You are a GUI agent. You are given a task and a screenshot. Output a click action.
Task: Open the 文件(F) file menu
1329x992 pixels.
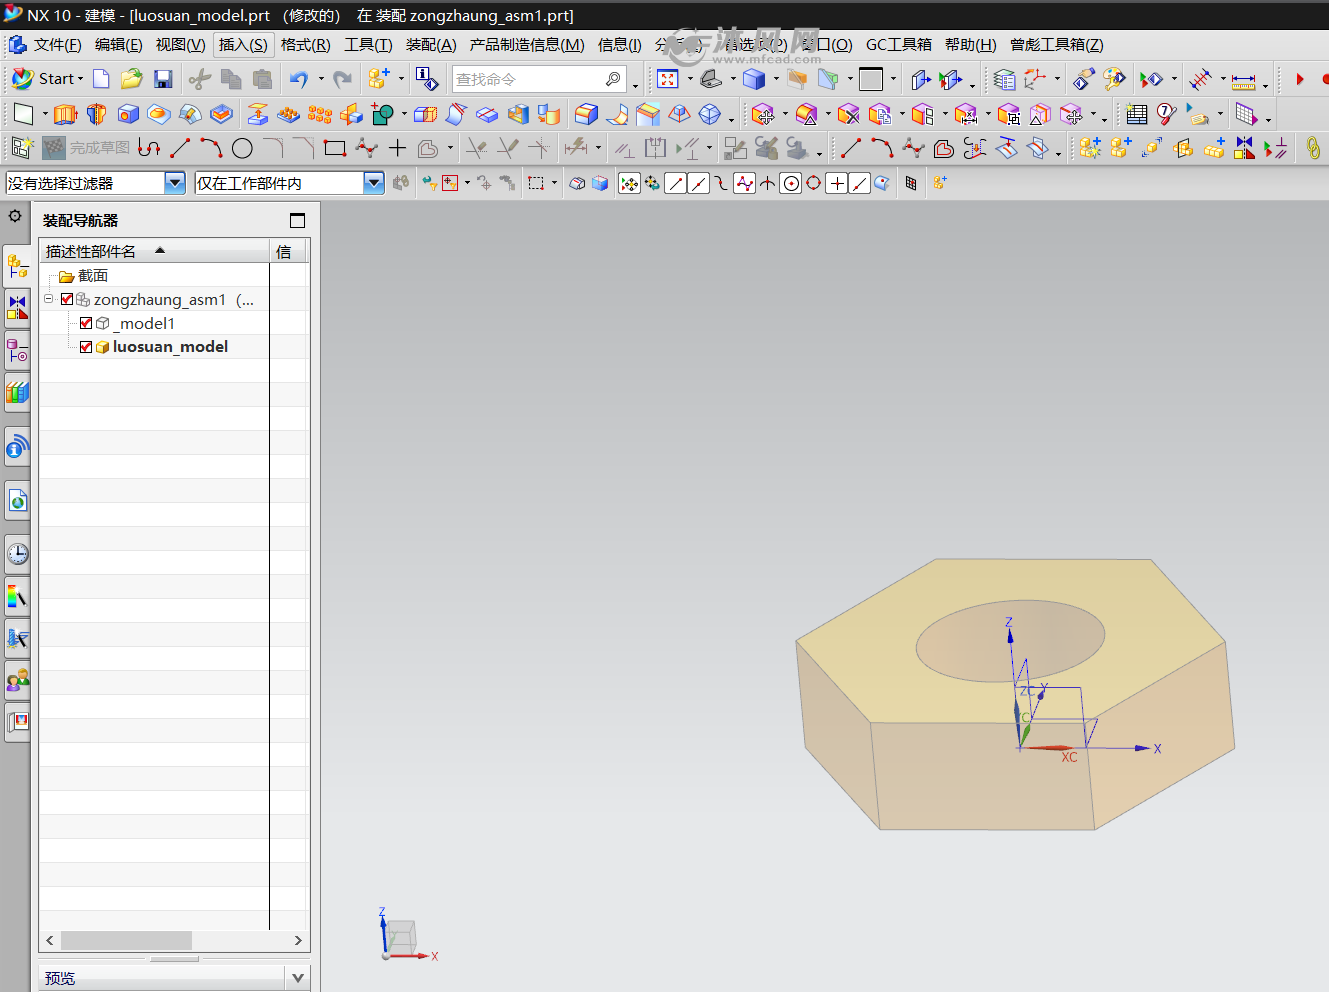tap(57, 45)
